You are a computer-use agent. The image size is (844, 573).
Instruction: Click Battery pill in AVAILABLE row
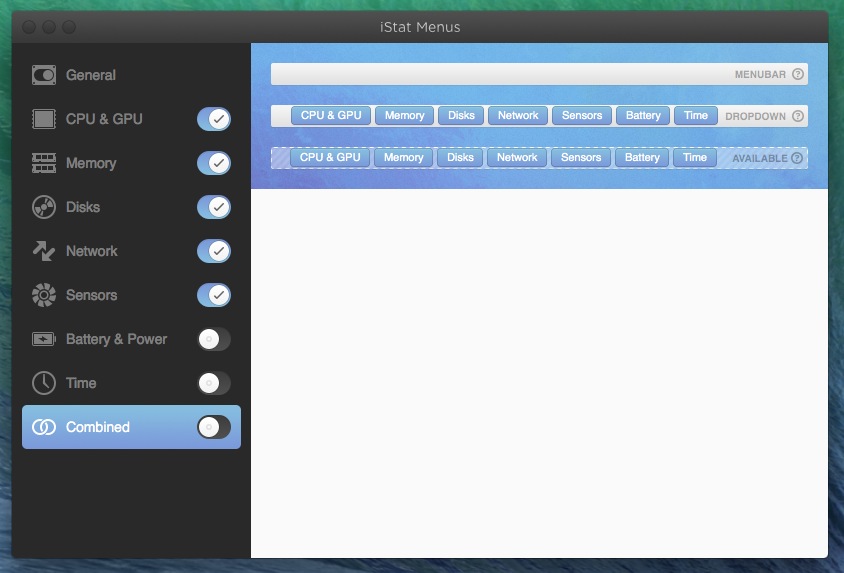point(642,158)
